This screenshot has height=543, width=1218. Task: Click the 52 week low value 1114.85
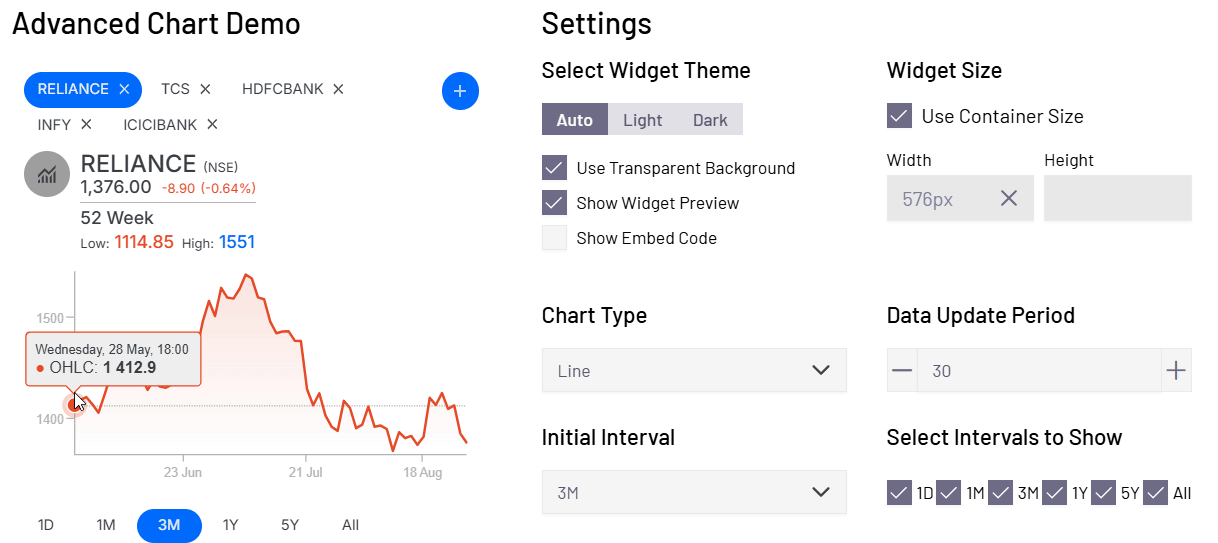(144, 242)
